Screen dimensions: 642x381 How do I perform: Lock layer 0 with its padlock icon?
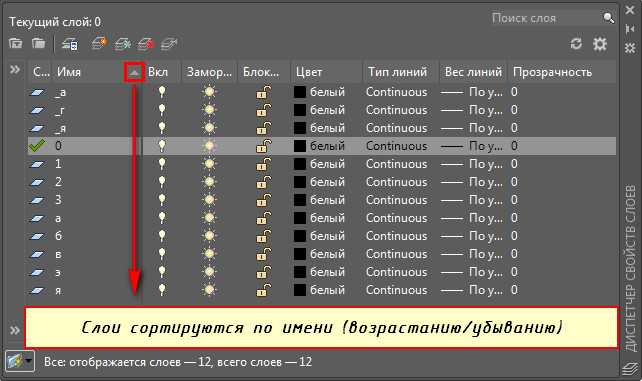pyautogui.click(x=263, y=146)
